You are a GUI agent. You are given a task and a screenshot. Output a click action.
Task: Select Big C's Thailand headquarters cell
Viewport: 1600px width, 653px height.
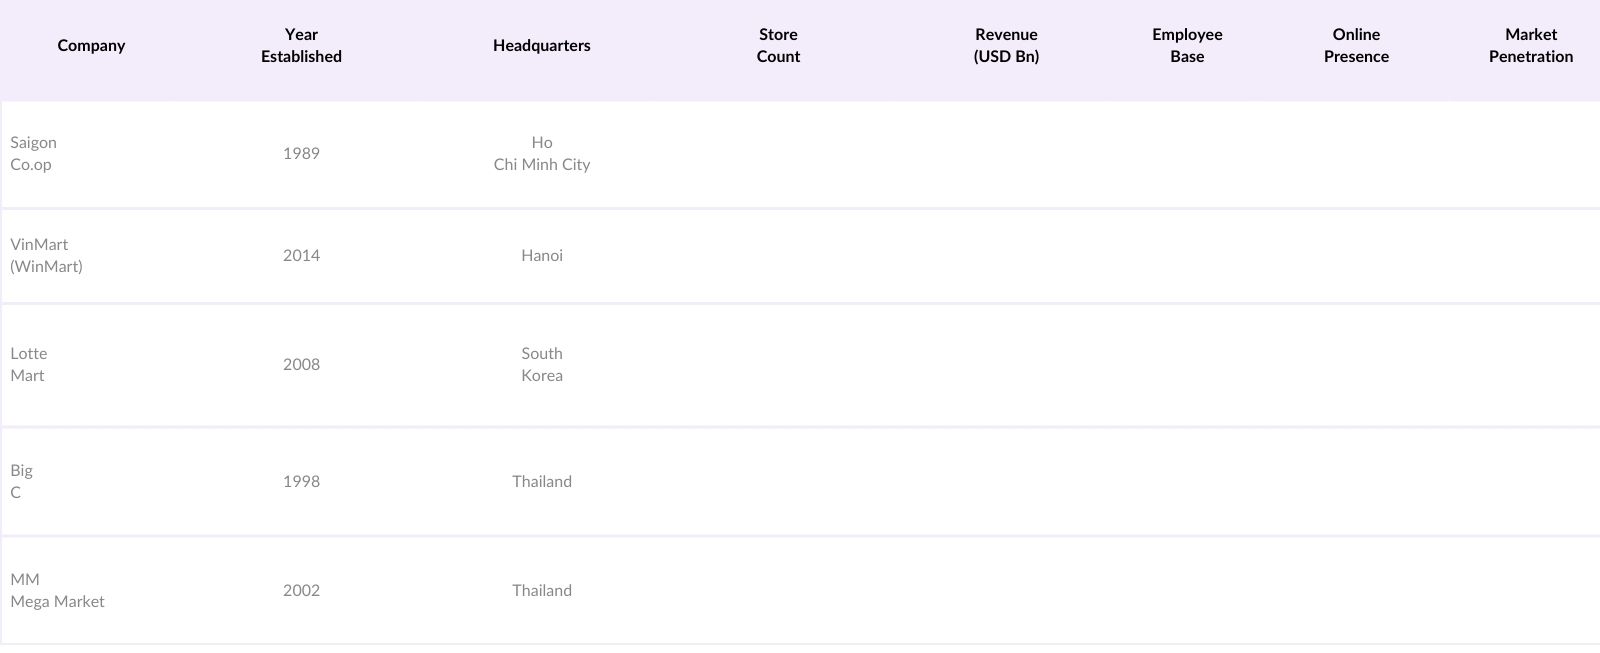point(541,482)
